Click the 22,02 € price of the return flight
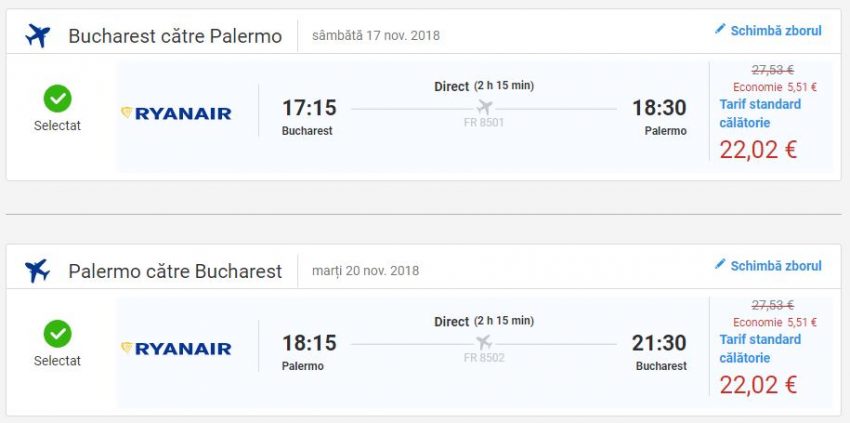Image resolution: width=850 pixels, height=423 pixels. (x=758, y=384)
